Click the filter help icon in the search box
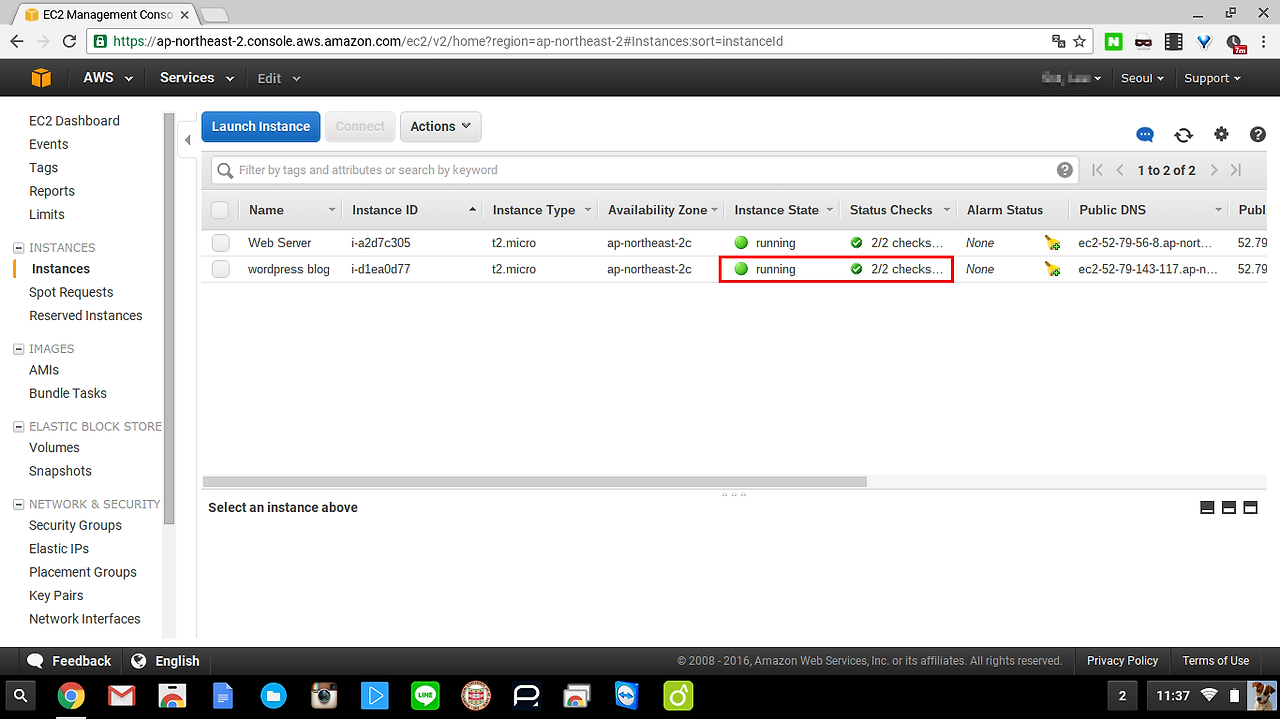 point(1065,170)
